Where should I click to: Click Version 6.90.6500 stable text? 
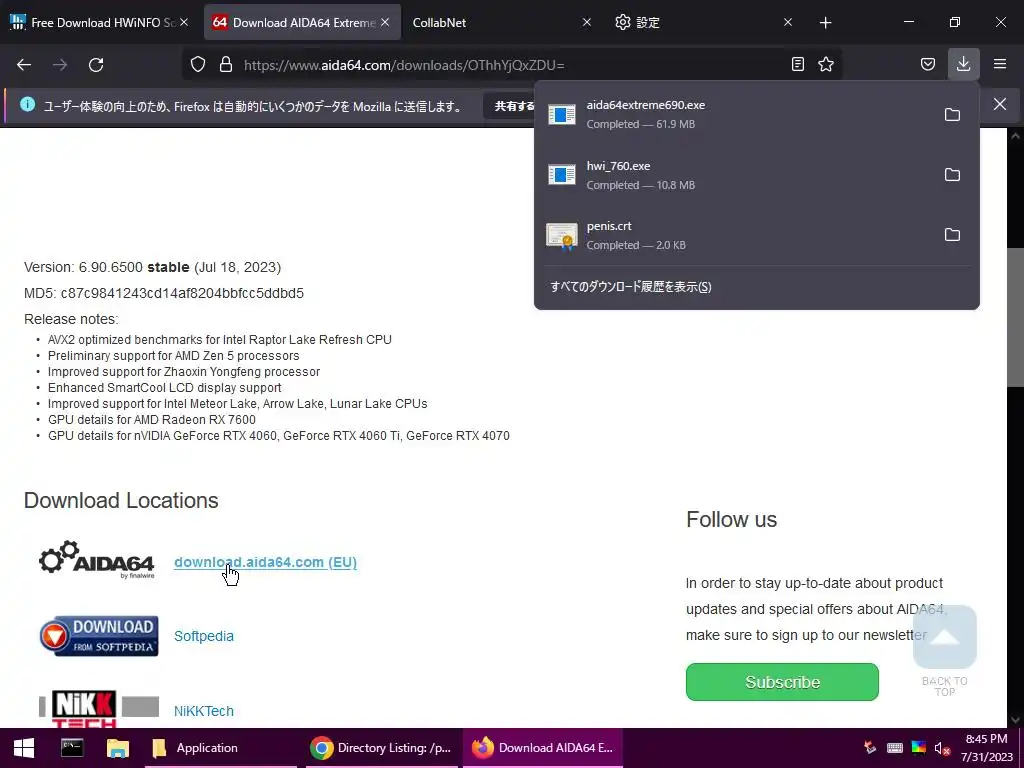click(x=152, y=267)
